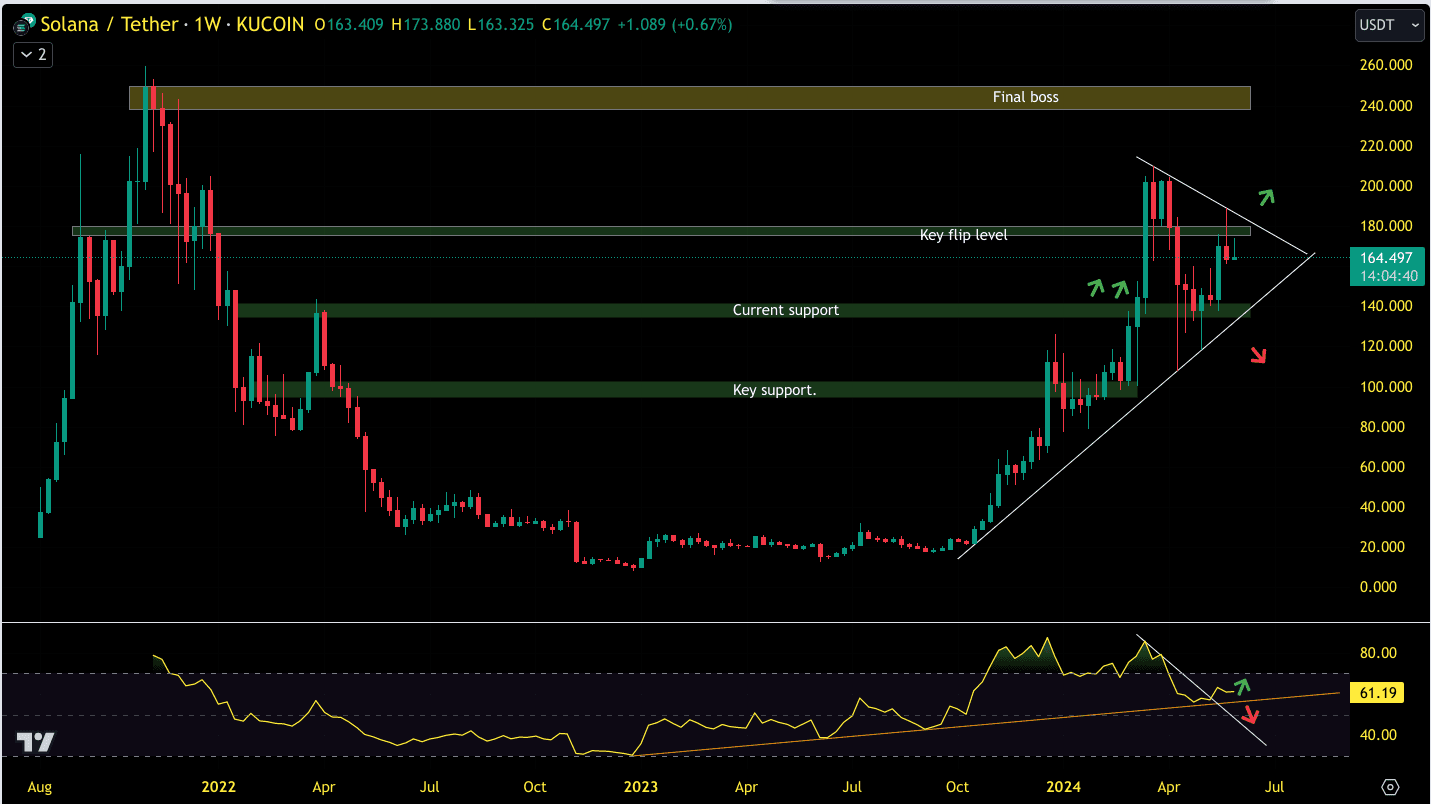Click the TradingView logo in indicator pane
Screen dimensions: 1431x804
[x=35, y=742]
